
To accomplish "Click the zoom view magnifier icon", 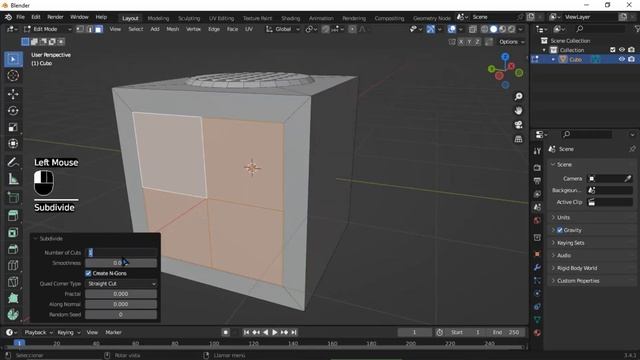I will click(518, 96).
